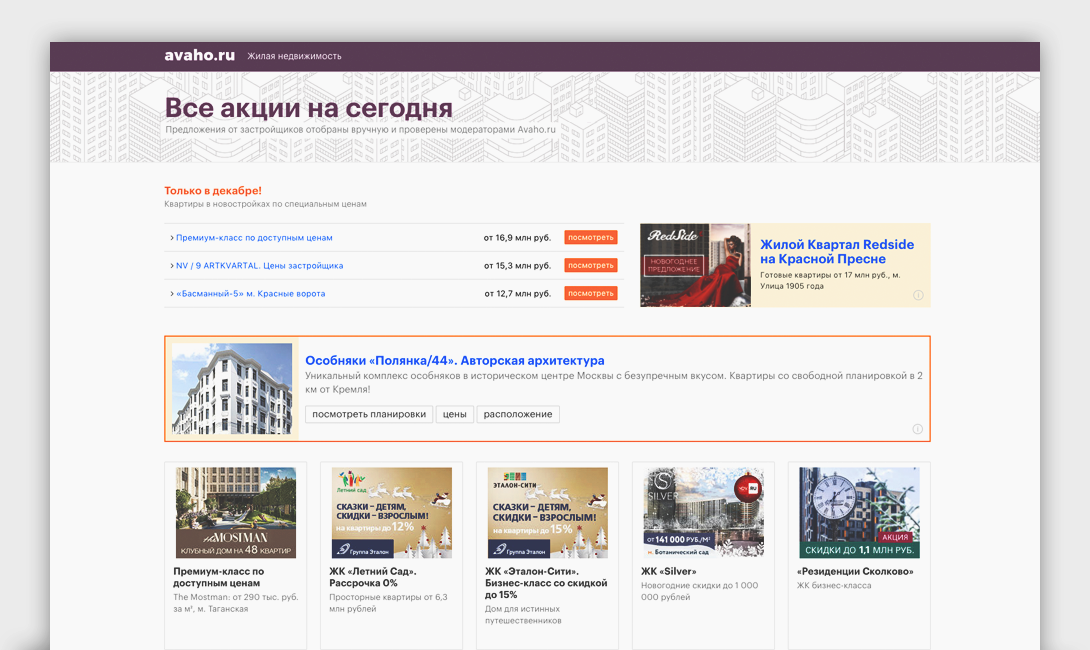
Task: Click the avaho.ru site logo
Action: coord(200,56)
